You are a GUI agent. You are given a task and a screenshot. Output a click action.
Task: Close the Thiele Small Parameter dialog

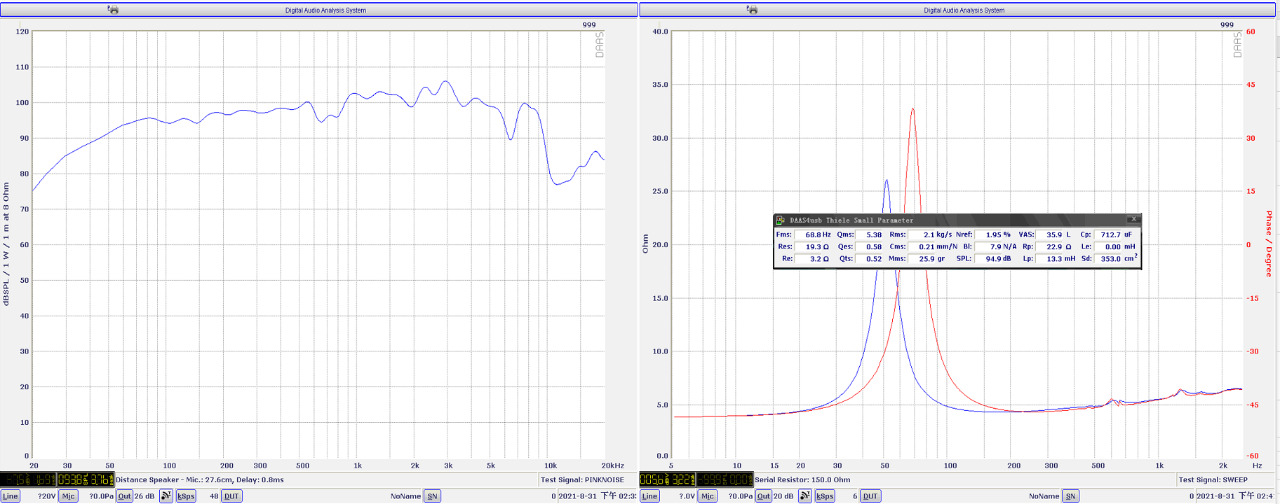[x=1132, y=219]
